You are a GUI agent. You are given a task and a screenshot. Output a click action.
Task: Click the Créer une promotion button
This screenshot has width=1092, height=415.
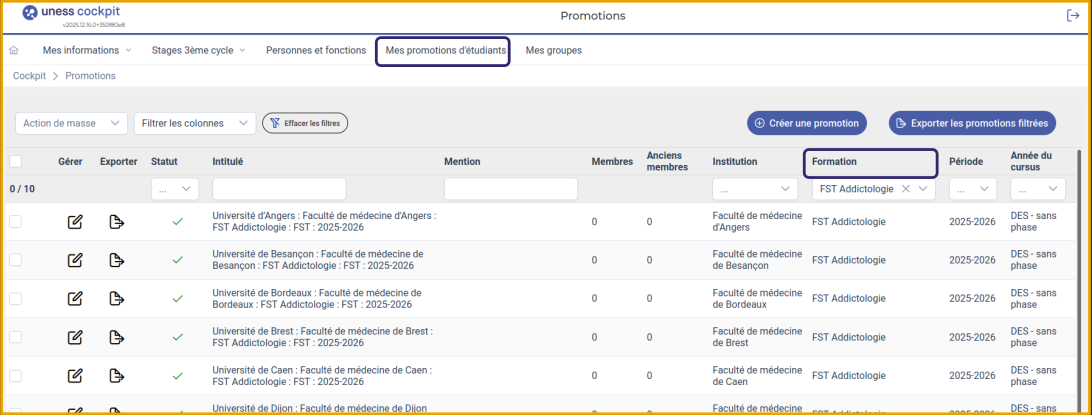point(806,123)
